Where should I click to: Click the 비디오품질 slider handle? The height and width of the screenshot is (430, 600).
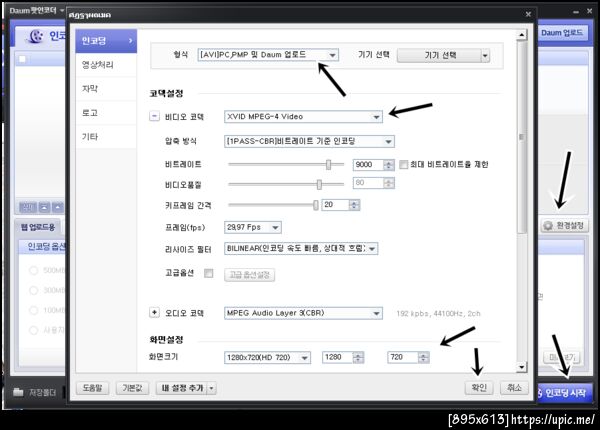(x=319, y=185)
